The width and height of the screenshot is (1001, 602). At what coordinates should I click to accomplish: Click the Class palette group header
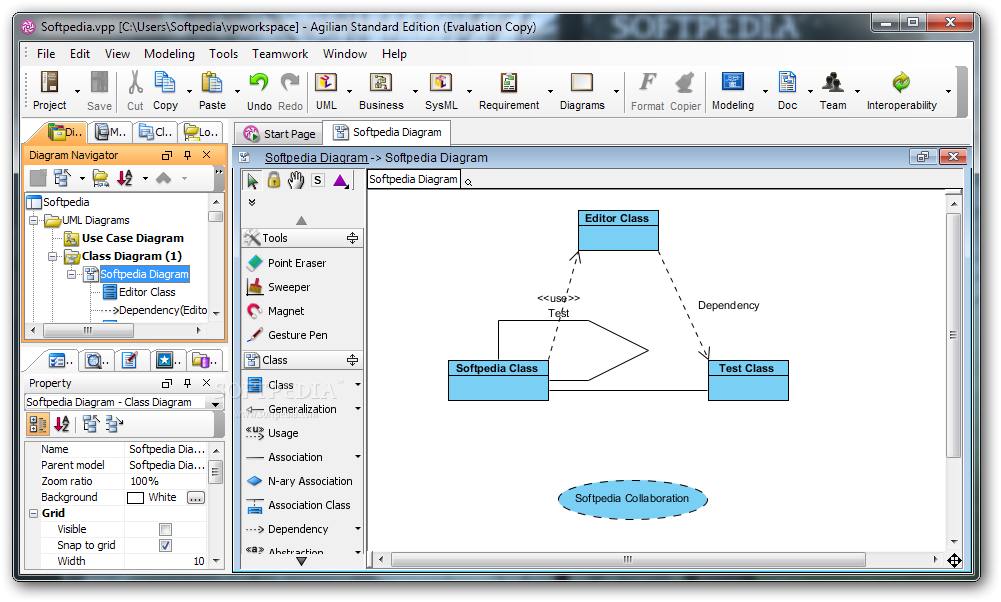[x=303, y=360]
